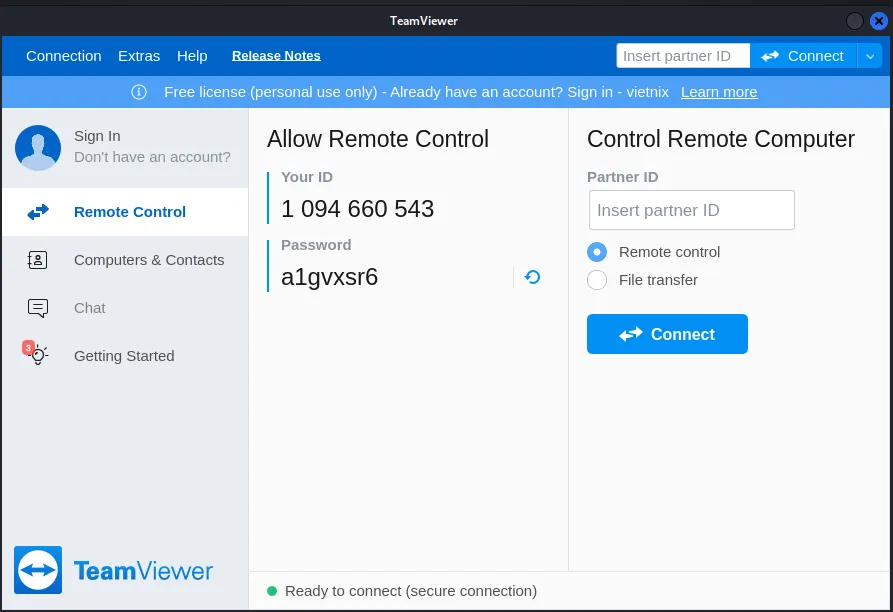
Task: Open the Learn more link
Action: (718, 92)
